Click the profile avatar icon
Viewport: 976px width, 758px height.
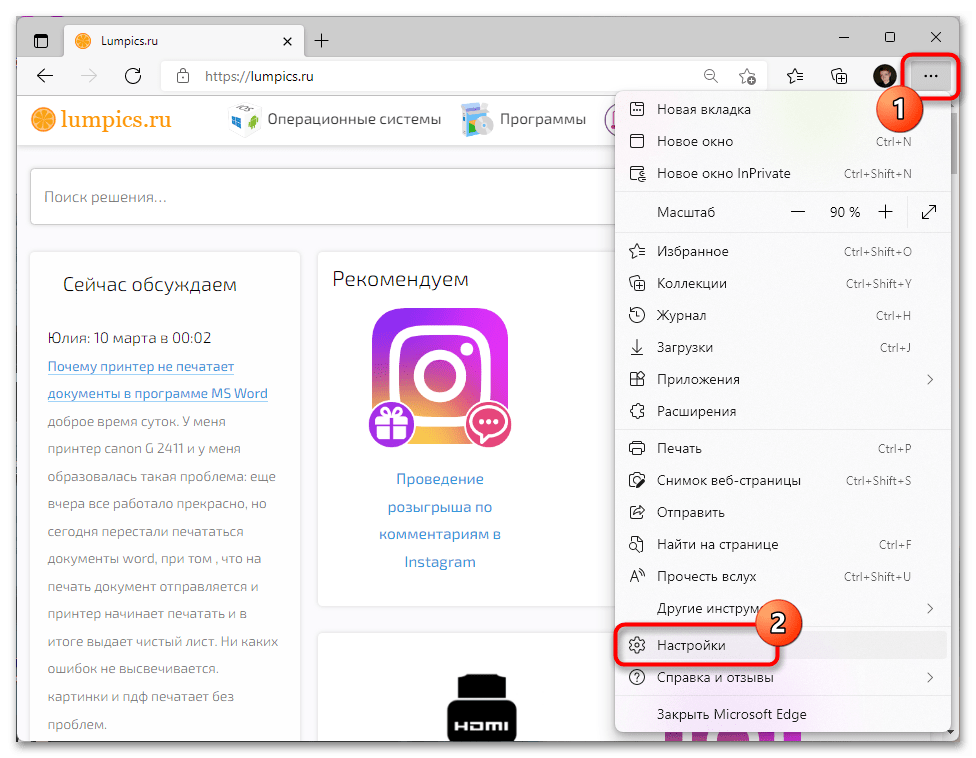click(884, 76)
